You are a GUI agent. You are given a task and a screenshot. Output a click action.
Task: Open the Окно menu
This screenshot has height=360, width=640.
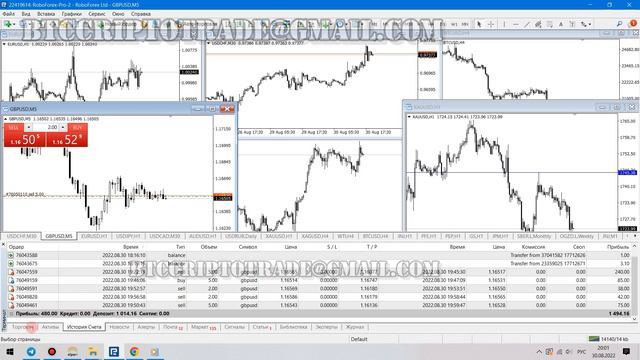coord(118,14)
